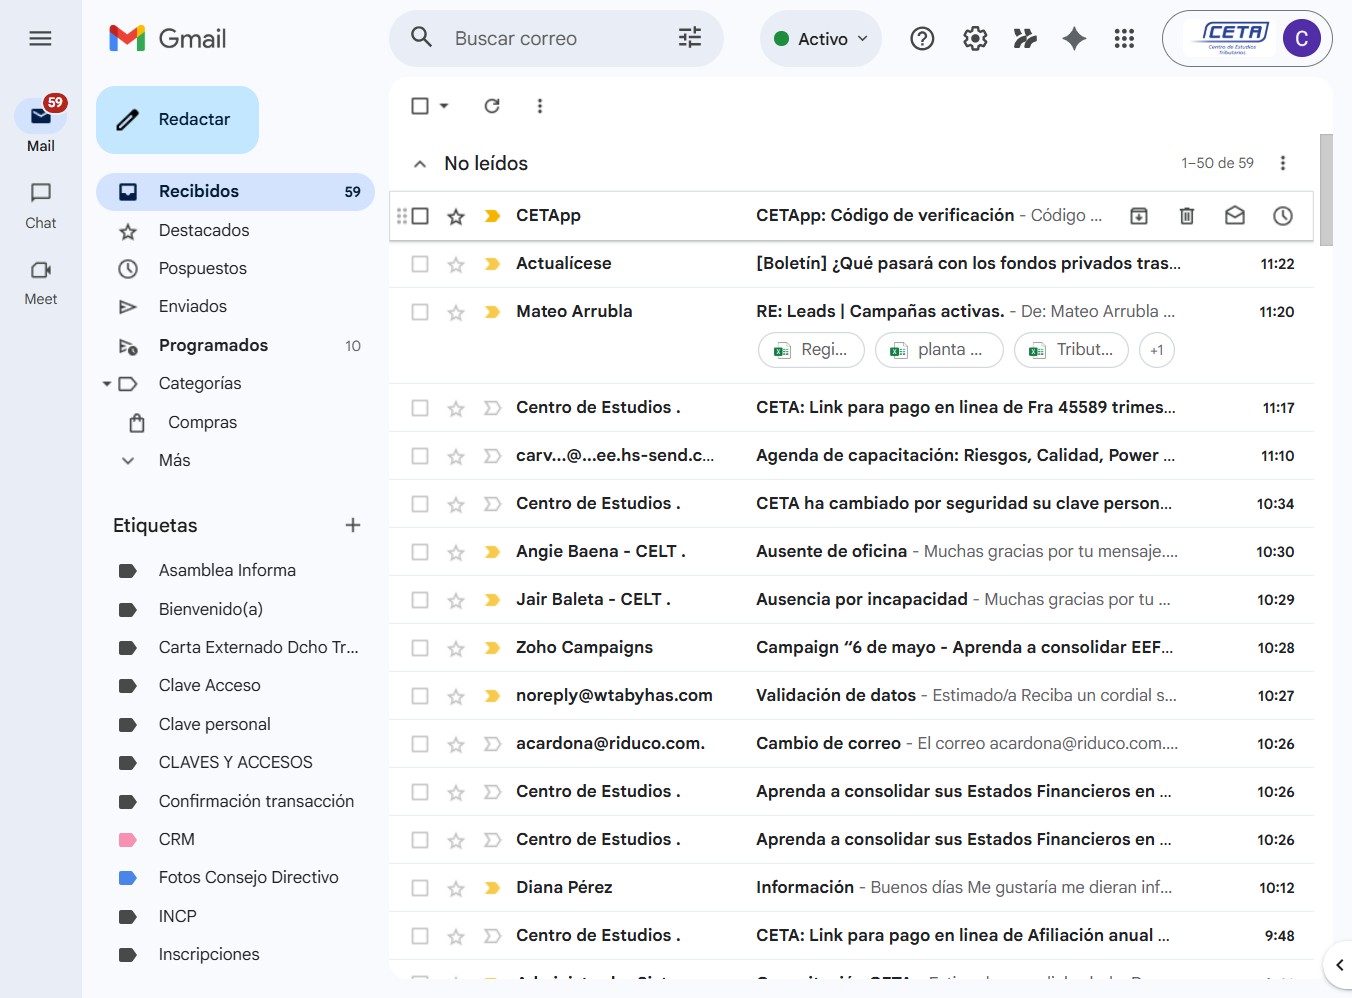This screenshot has height=998, width=1352.
Task: Mark the CETApp email as read
Action: [x=1235, y=216]
